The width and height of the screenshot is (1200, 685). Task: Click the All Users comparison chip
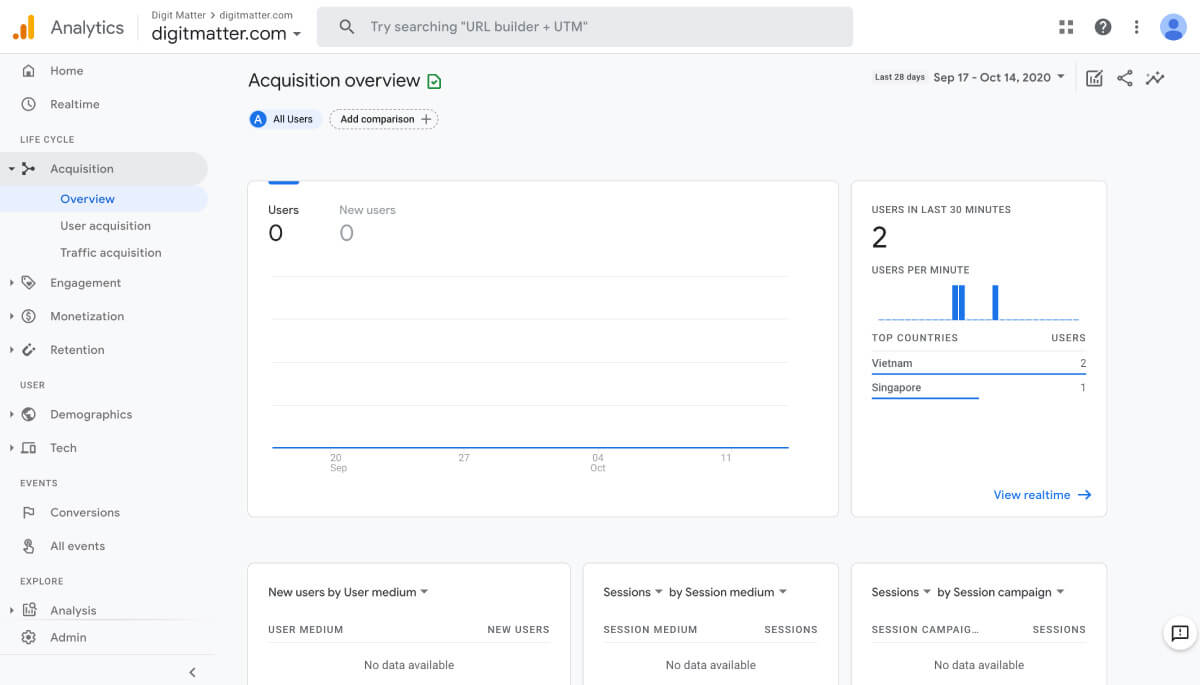tap(284, 119)
